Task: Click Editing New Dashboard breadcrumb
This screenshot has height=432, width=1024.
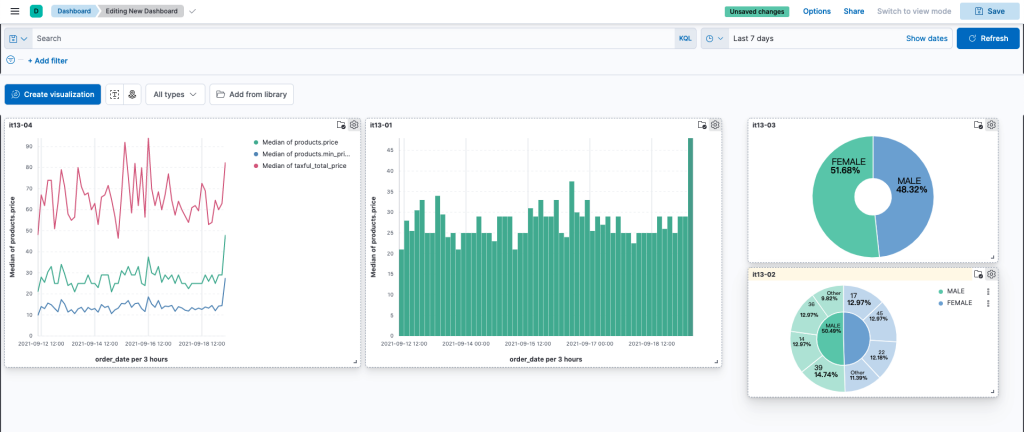Action: tap(142, 11)
